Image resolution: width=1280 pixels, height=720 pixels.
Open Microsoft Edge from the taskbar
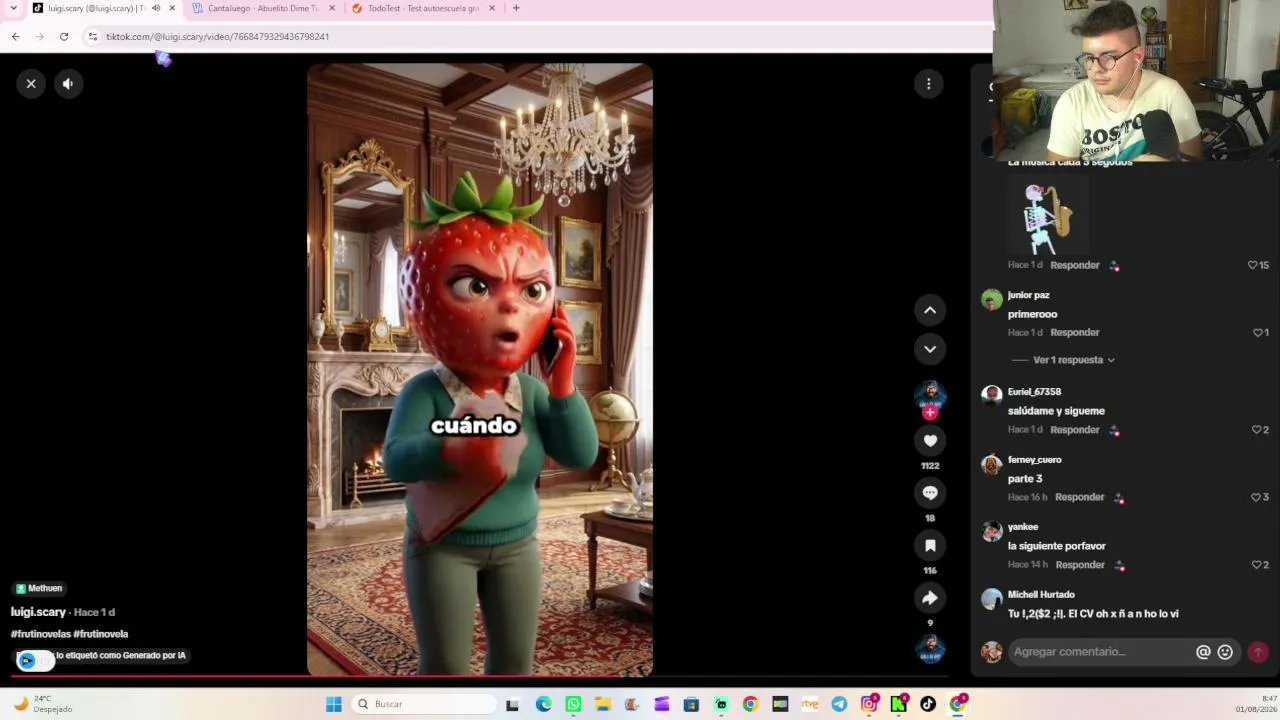point(543,704)
